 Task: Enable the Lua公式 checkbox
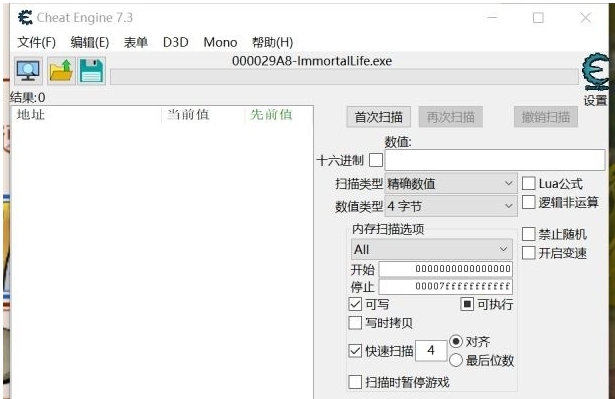(x=528, y=183)
